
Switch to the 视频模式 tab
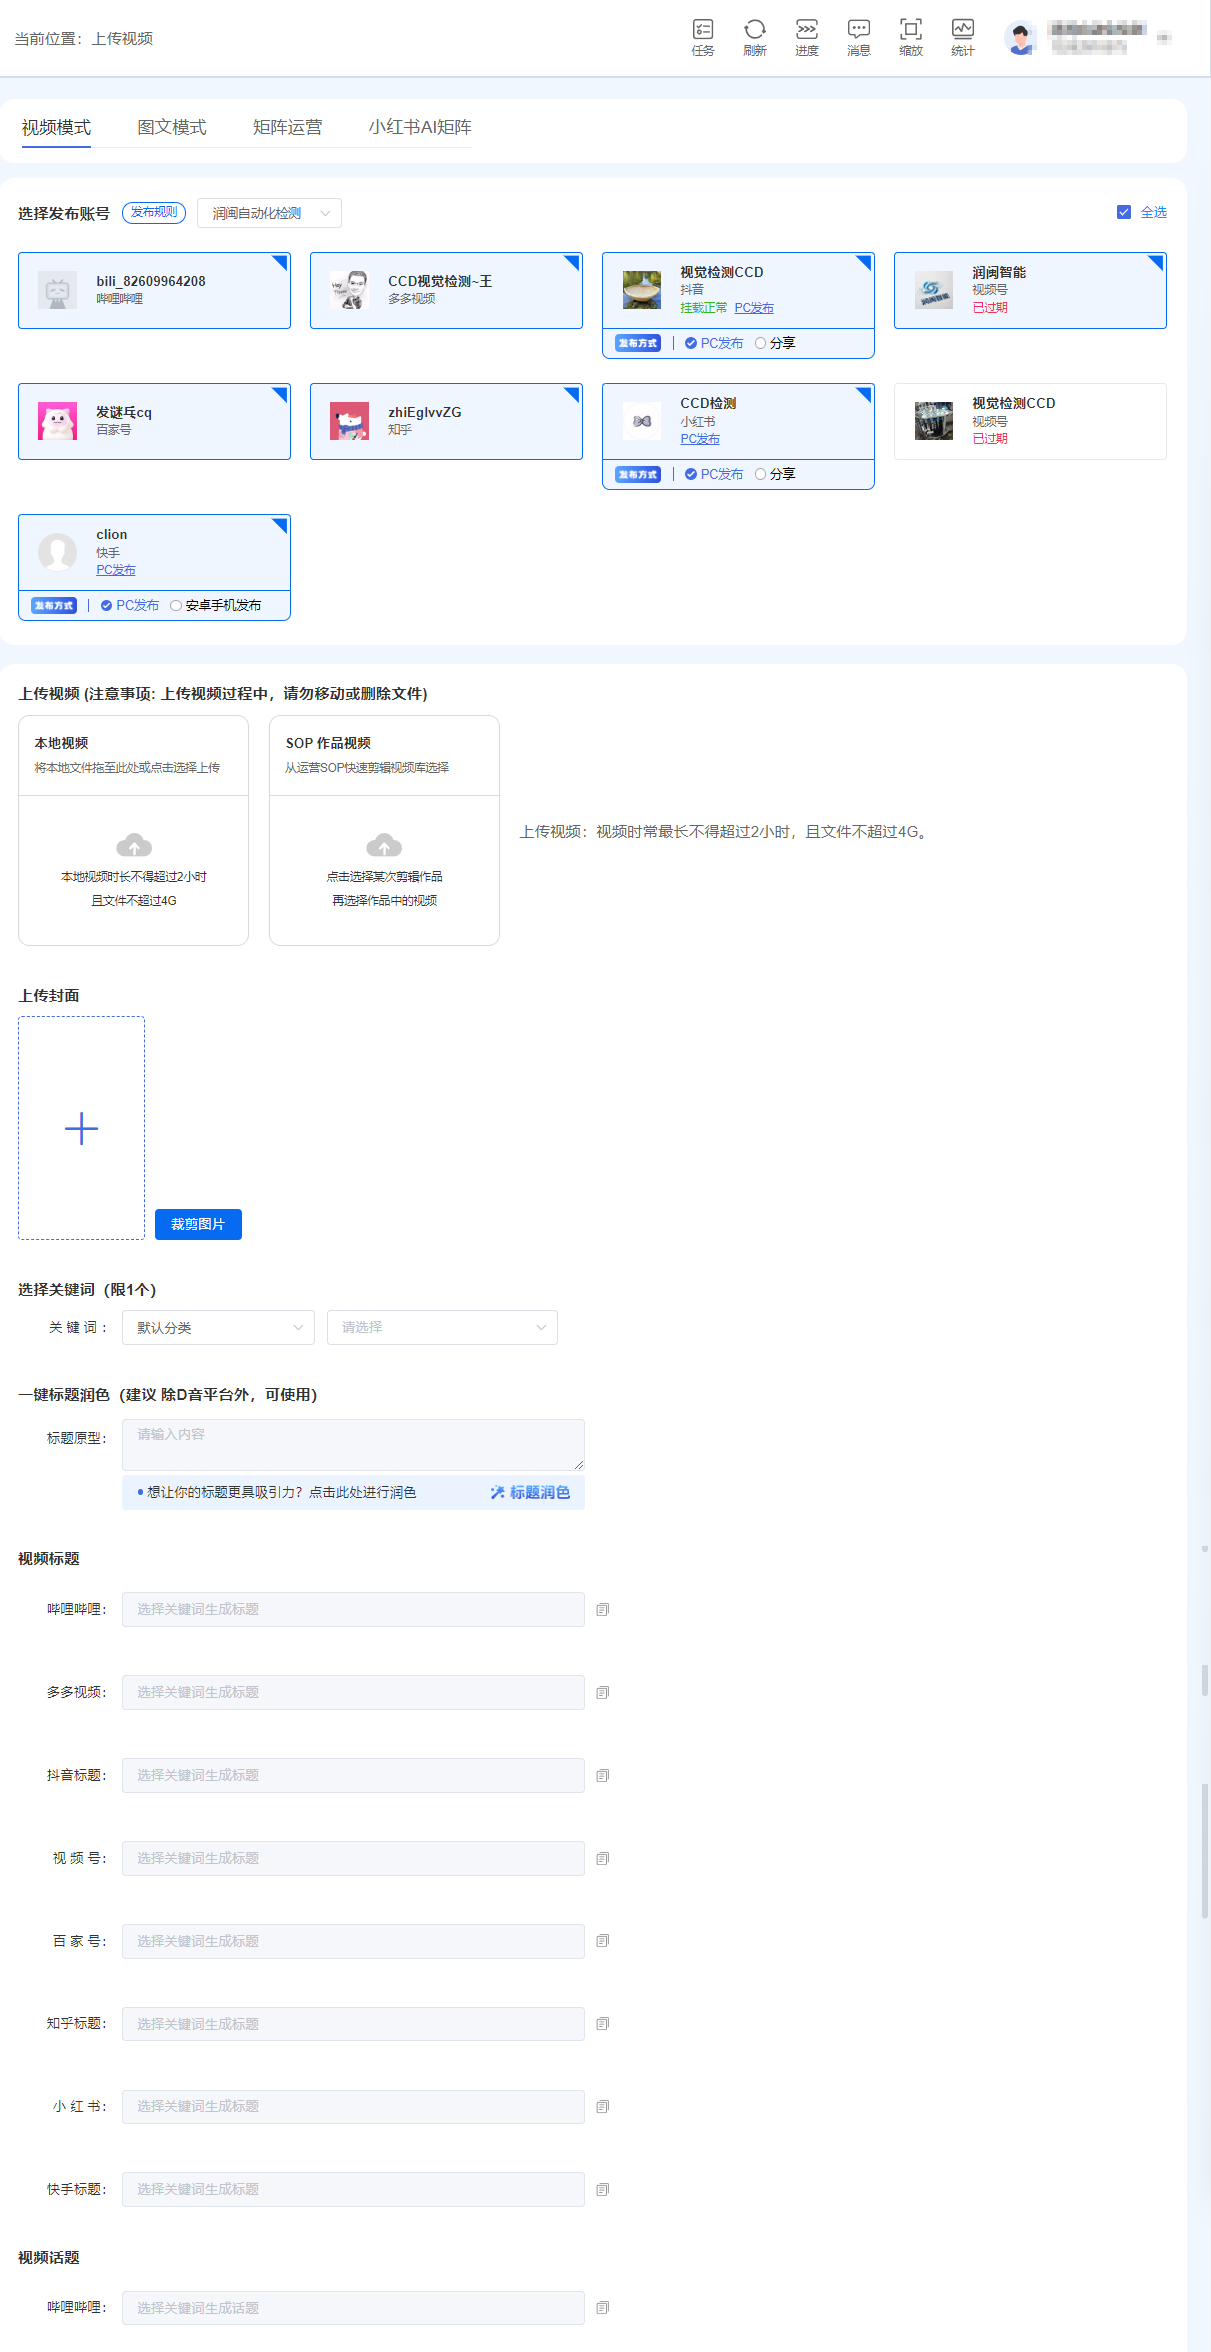pos(56,127)
